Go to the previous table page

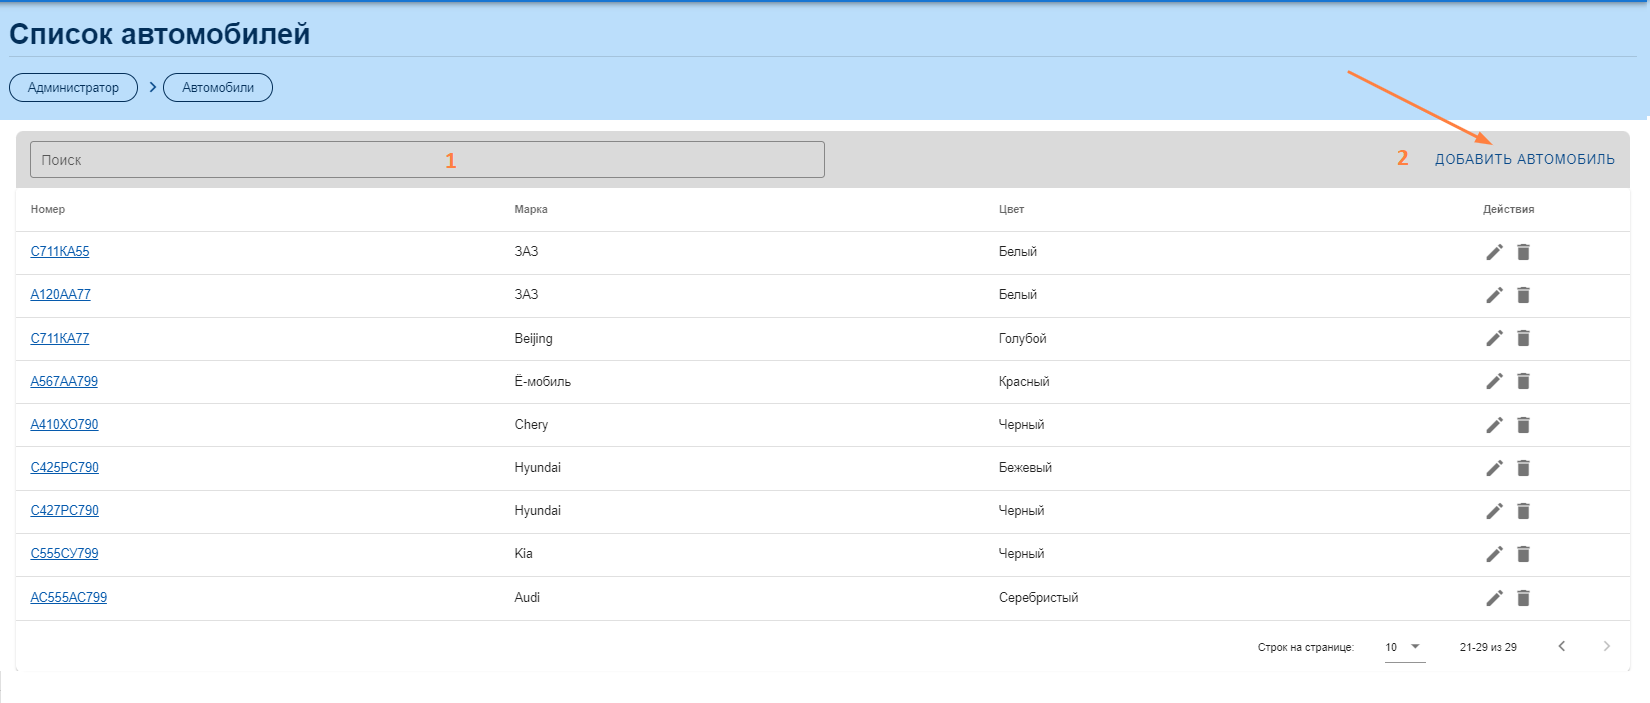click(x=1561, y=647)
